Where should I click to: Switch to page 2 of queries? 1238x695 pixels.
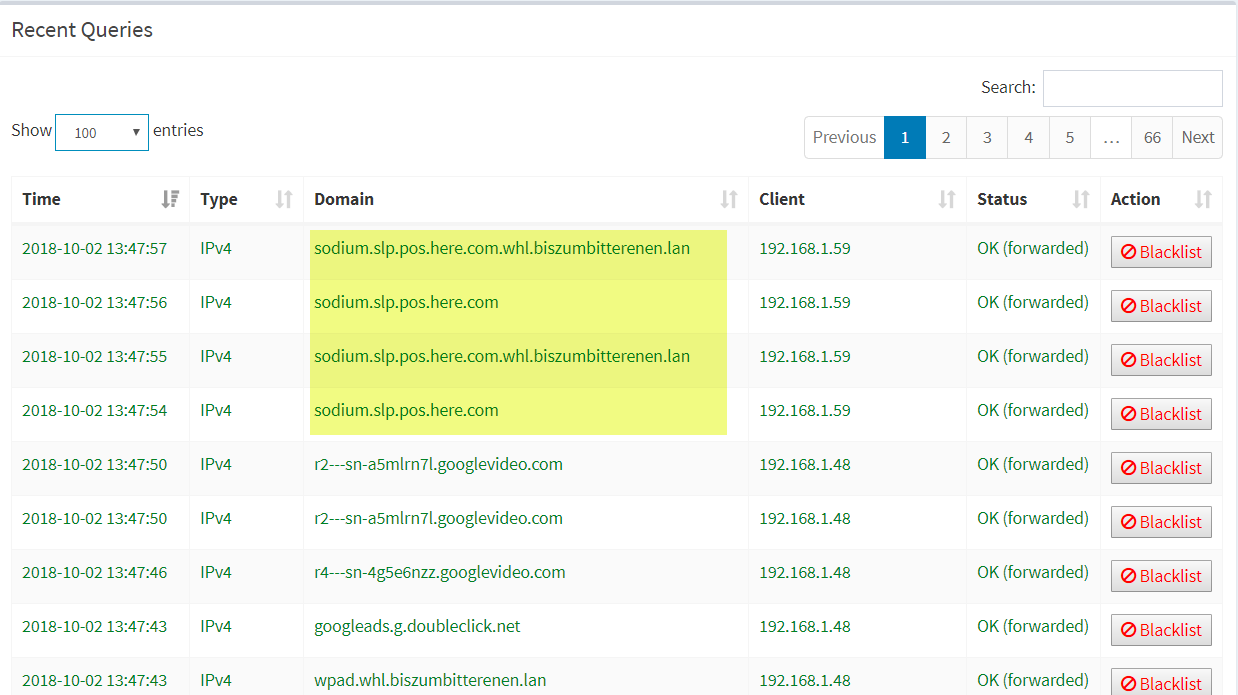[x=946, y=137]
